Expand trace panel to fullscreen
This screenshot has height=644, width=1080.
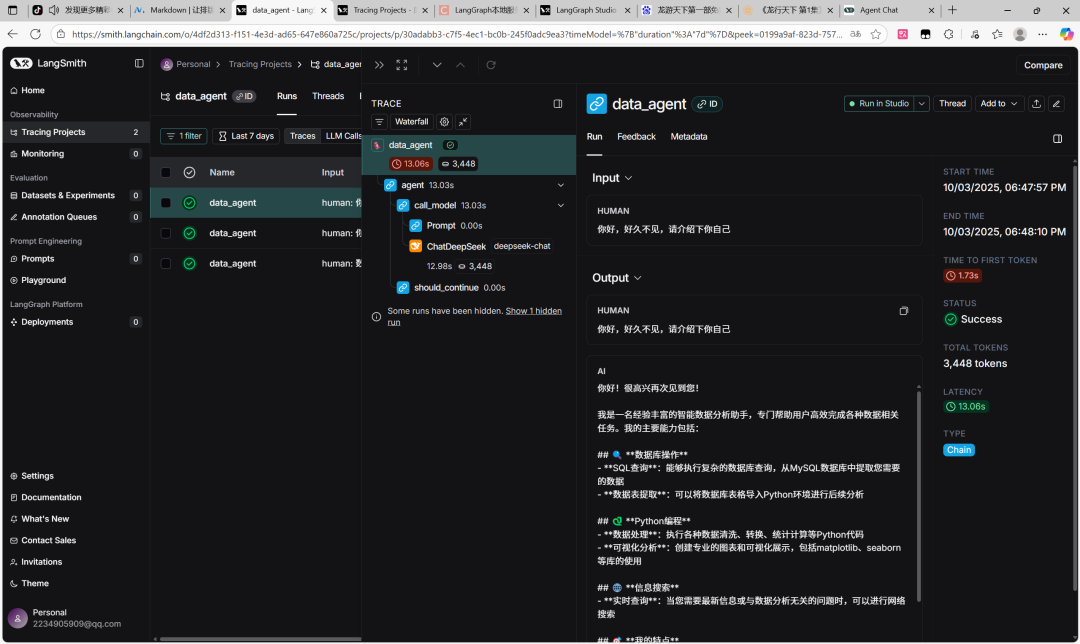tap(402, 65)
